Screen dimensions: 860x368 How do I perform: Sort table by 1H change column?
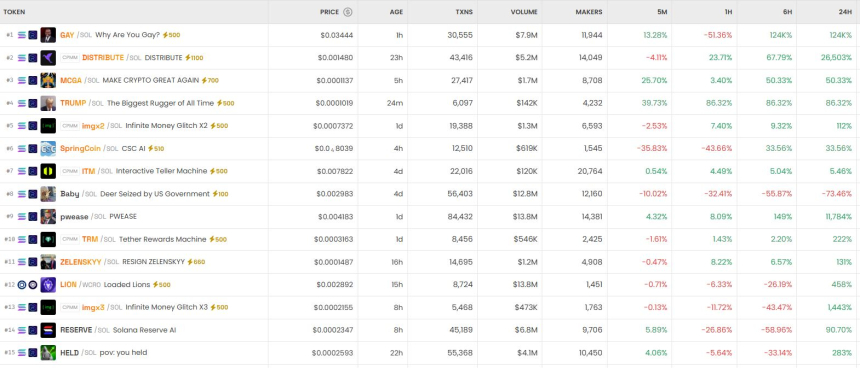coord(727,12)
